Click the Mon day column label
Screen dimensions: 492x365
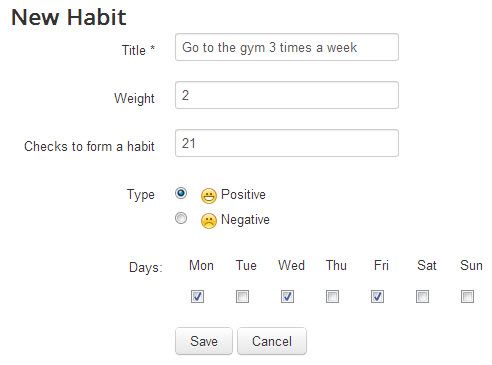(201, 266)
